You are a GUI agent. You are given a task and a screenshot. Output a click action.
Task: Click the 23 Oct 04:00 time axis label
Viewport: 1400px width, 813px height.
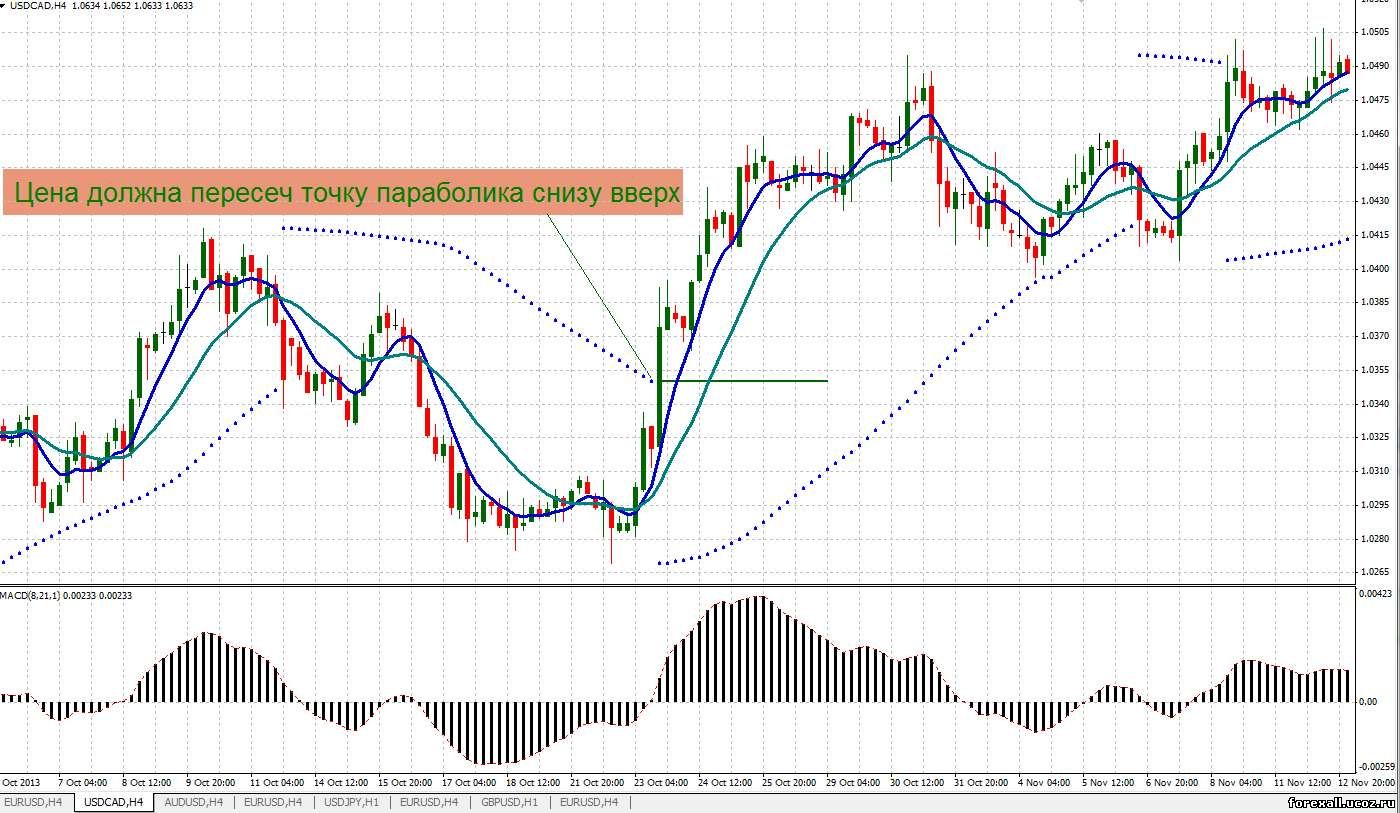[x=660, y=782]
